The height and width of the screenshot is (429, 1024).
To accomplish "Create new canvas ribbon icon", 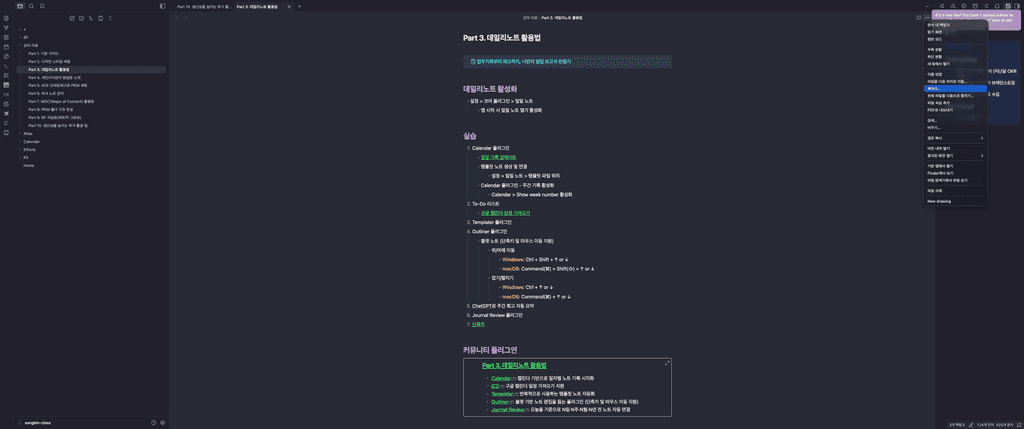I will (7, 37).
